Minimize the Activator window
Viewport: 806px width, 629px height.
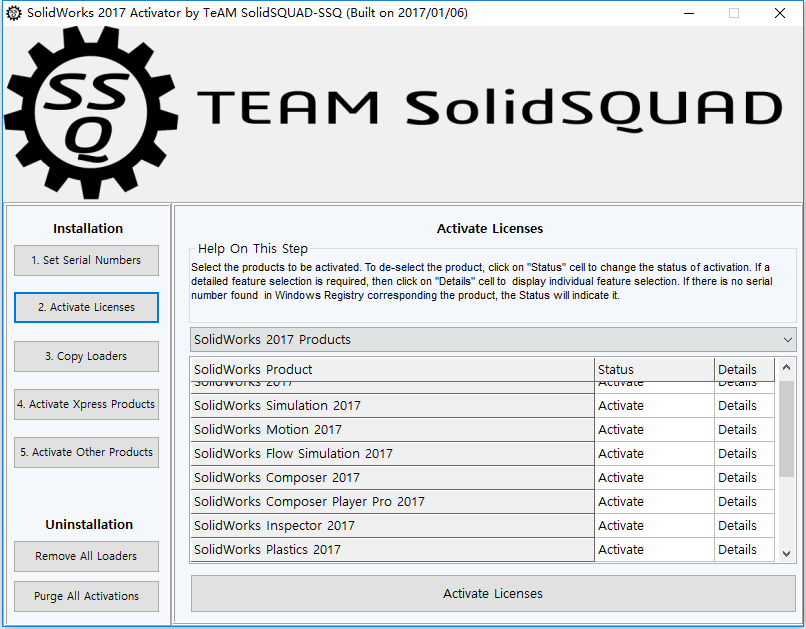tap(689, 13)
